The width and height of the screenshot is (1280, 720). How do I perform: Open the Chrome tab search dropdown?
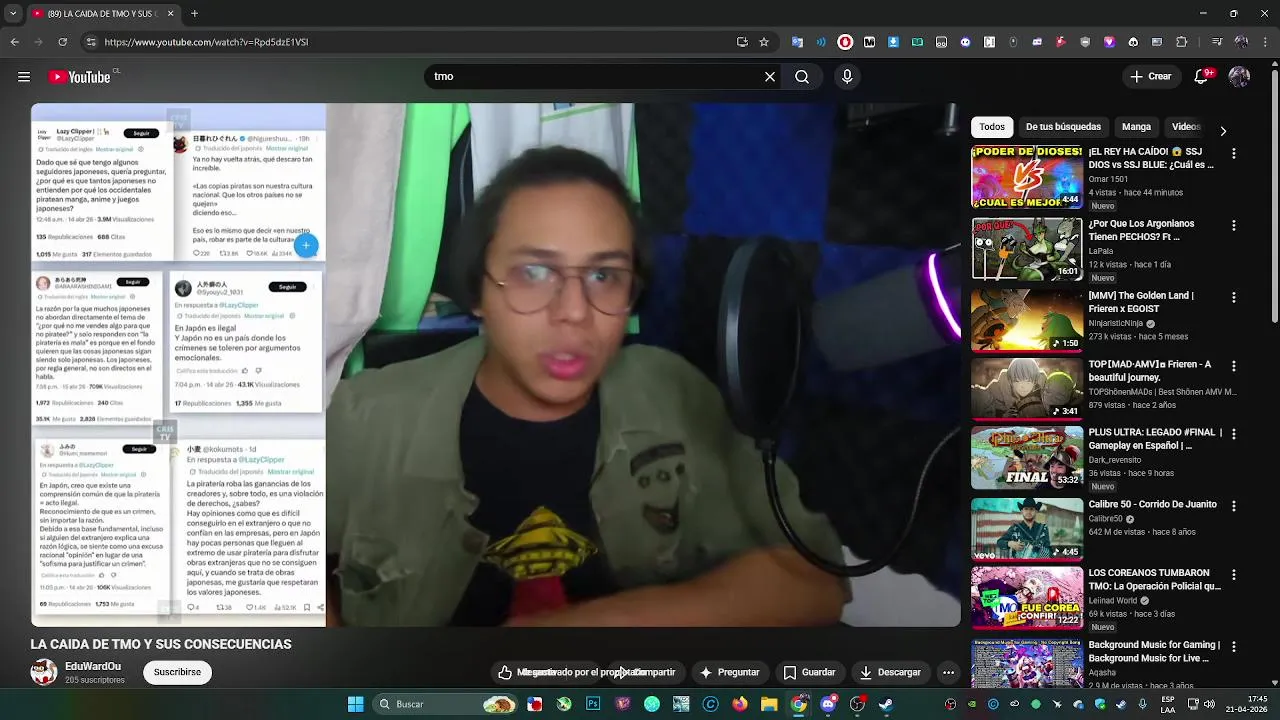12,14
